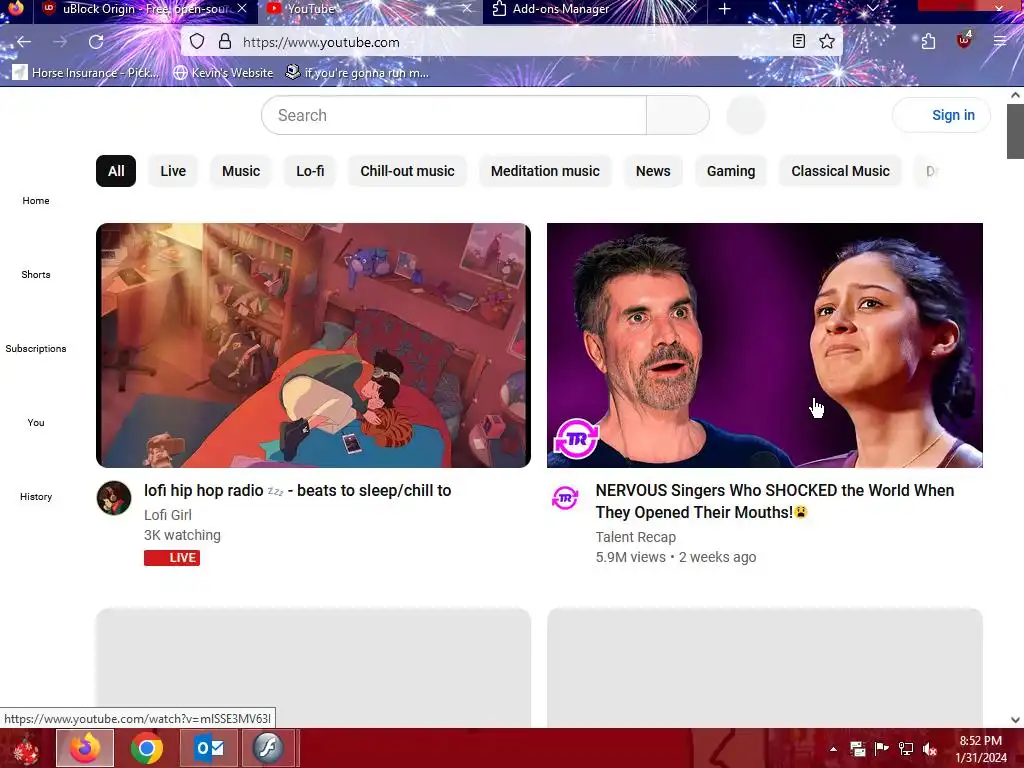Screen dimensions: 1024x768
Task: Click the Talent Recap channel name
Action: click(x=635, y=537)
